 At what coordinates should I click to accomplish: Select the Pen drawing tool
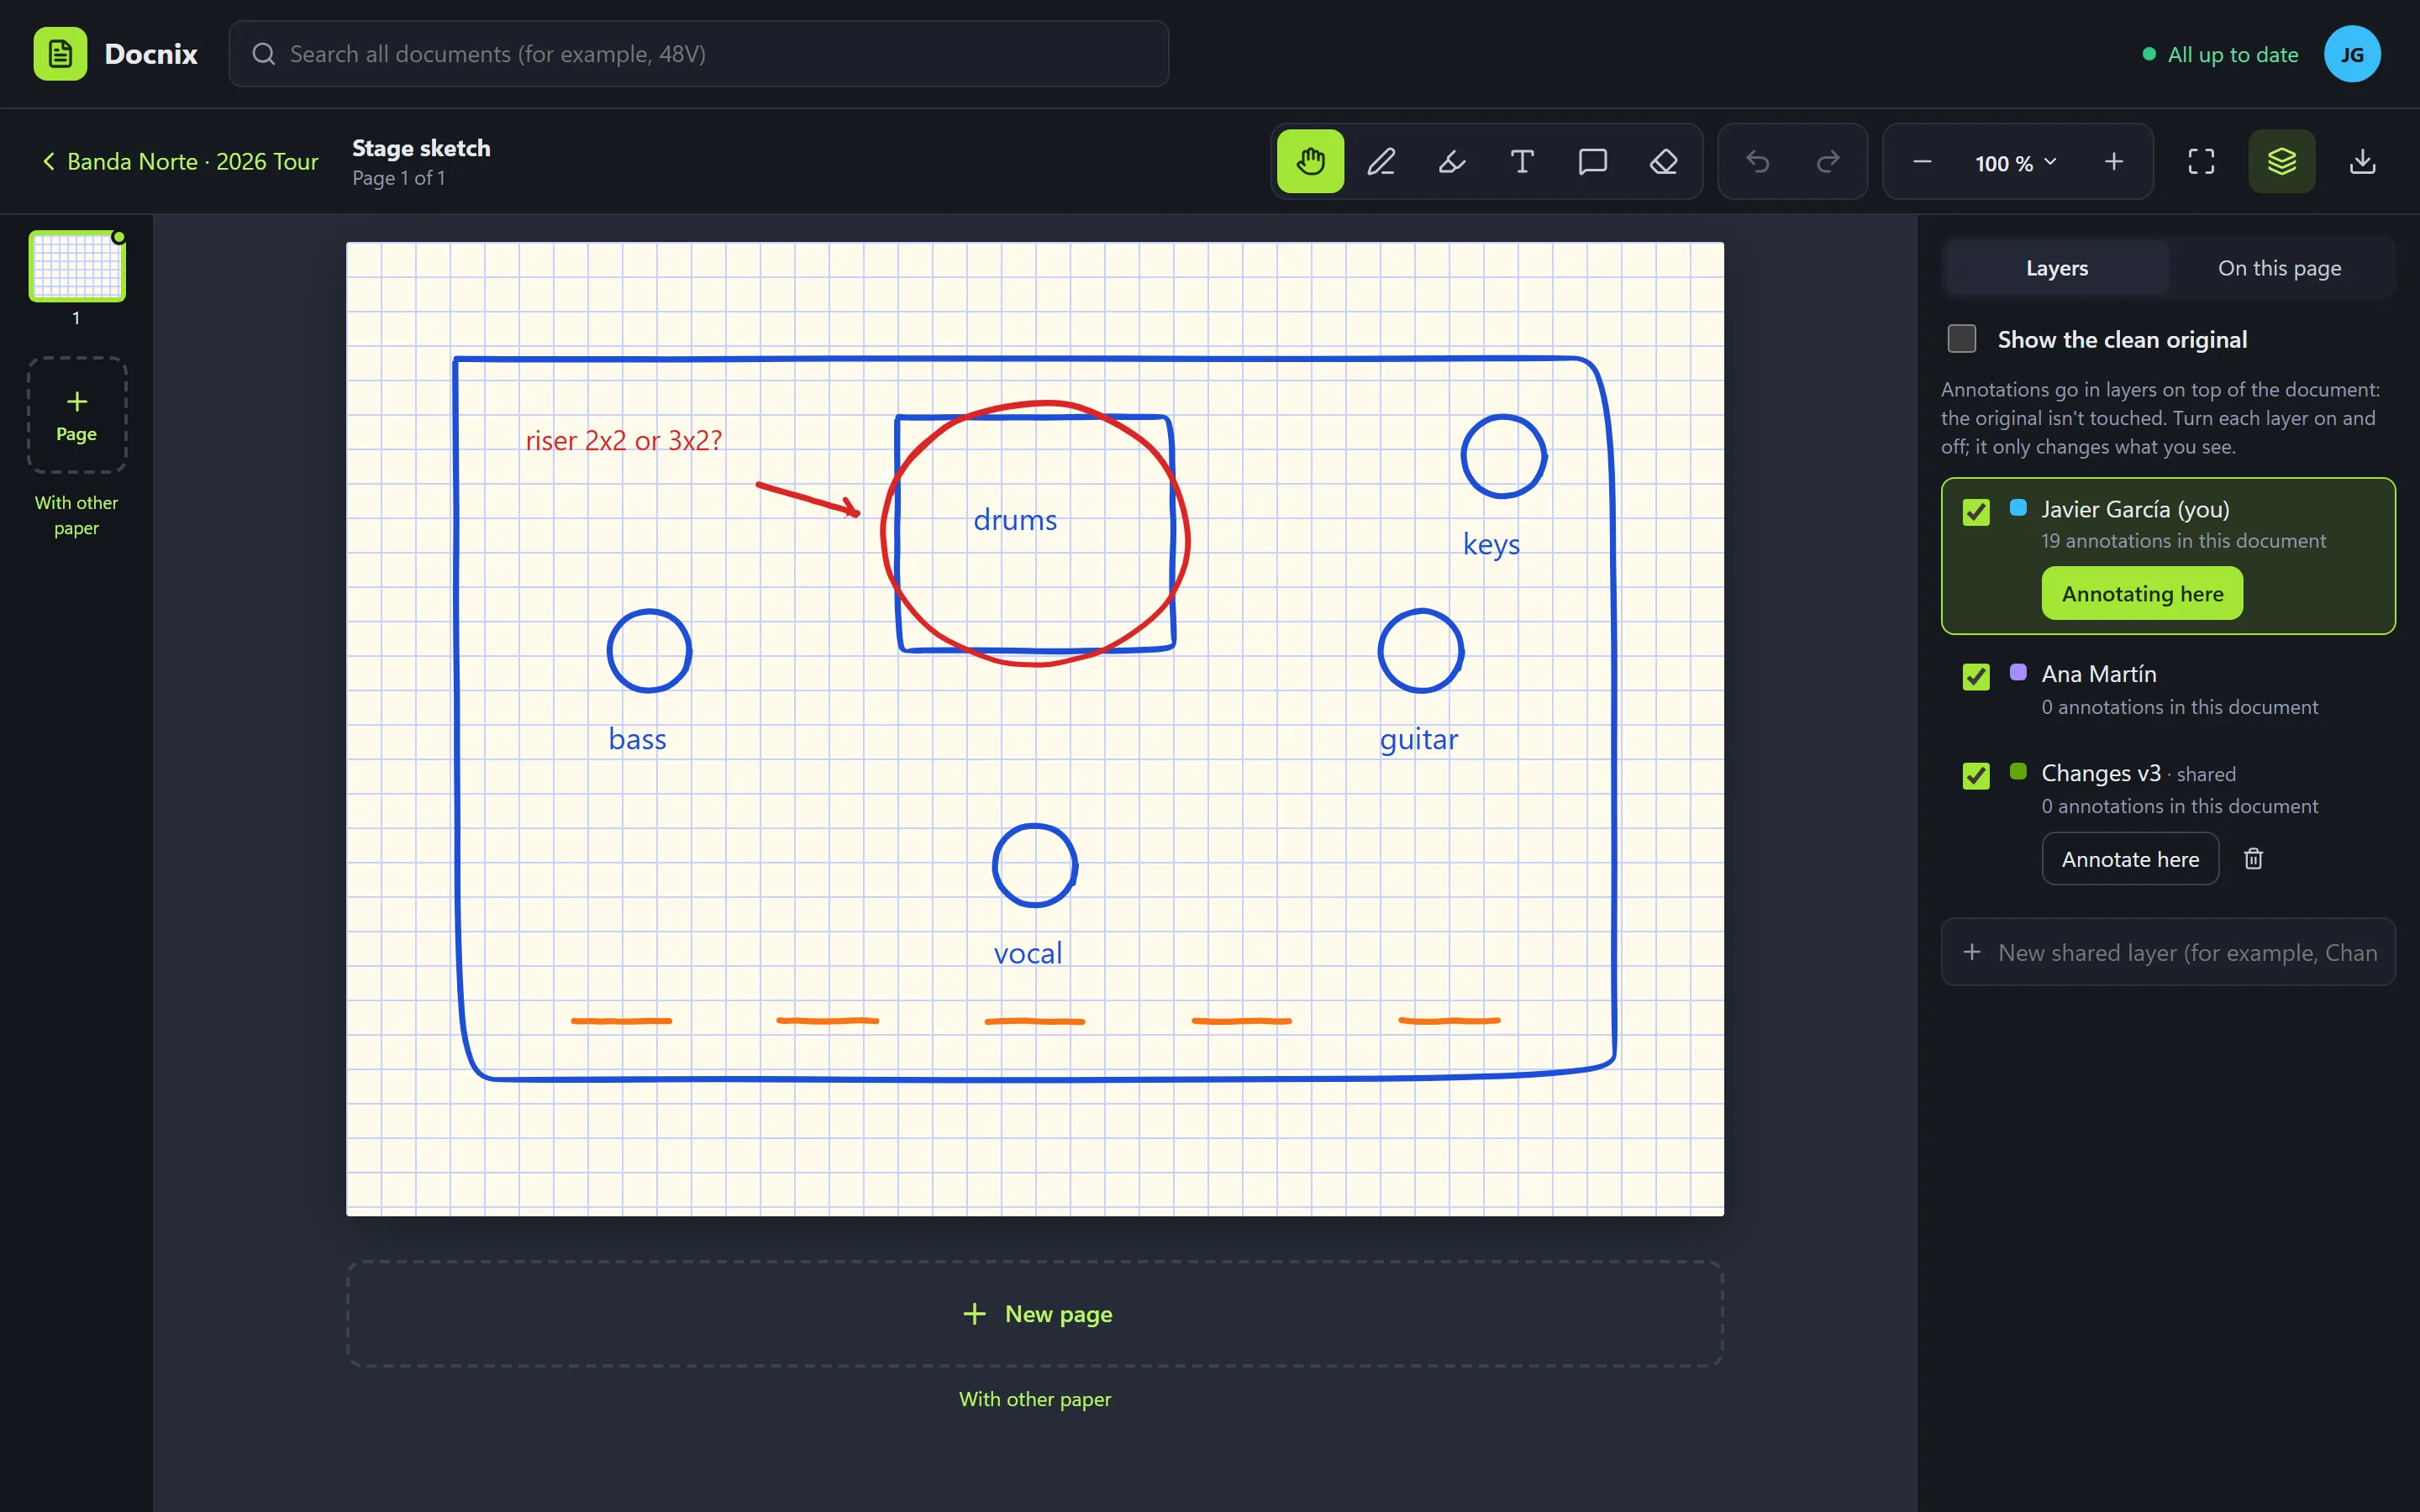pyautogui.click(x=1381, y=161)
